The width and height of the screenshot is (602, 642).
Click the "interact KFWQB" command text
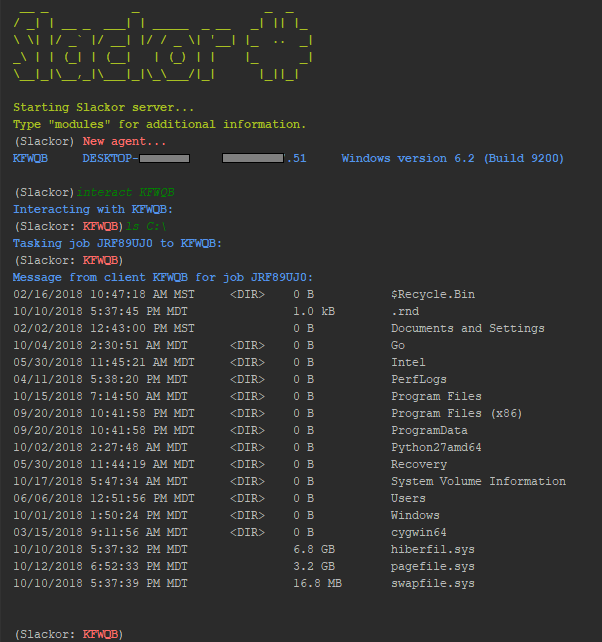point(125,192)
